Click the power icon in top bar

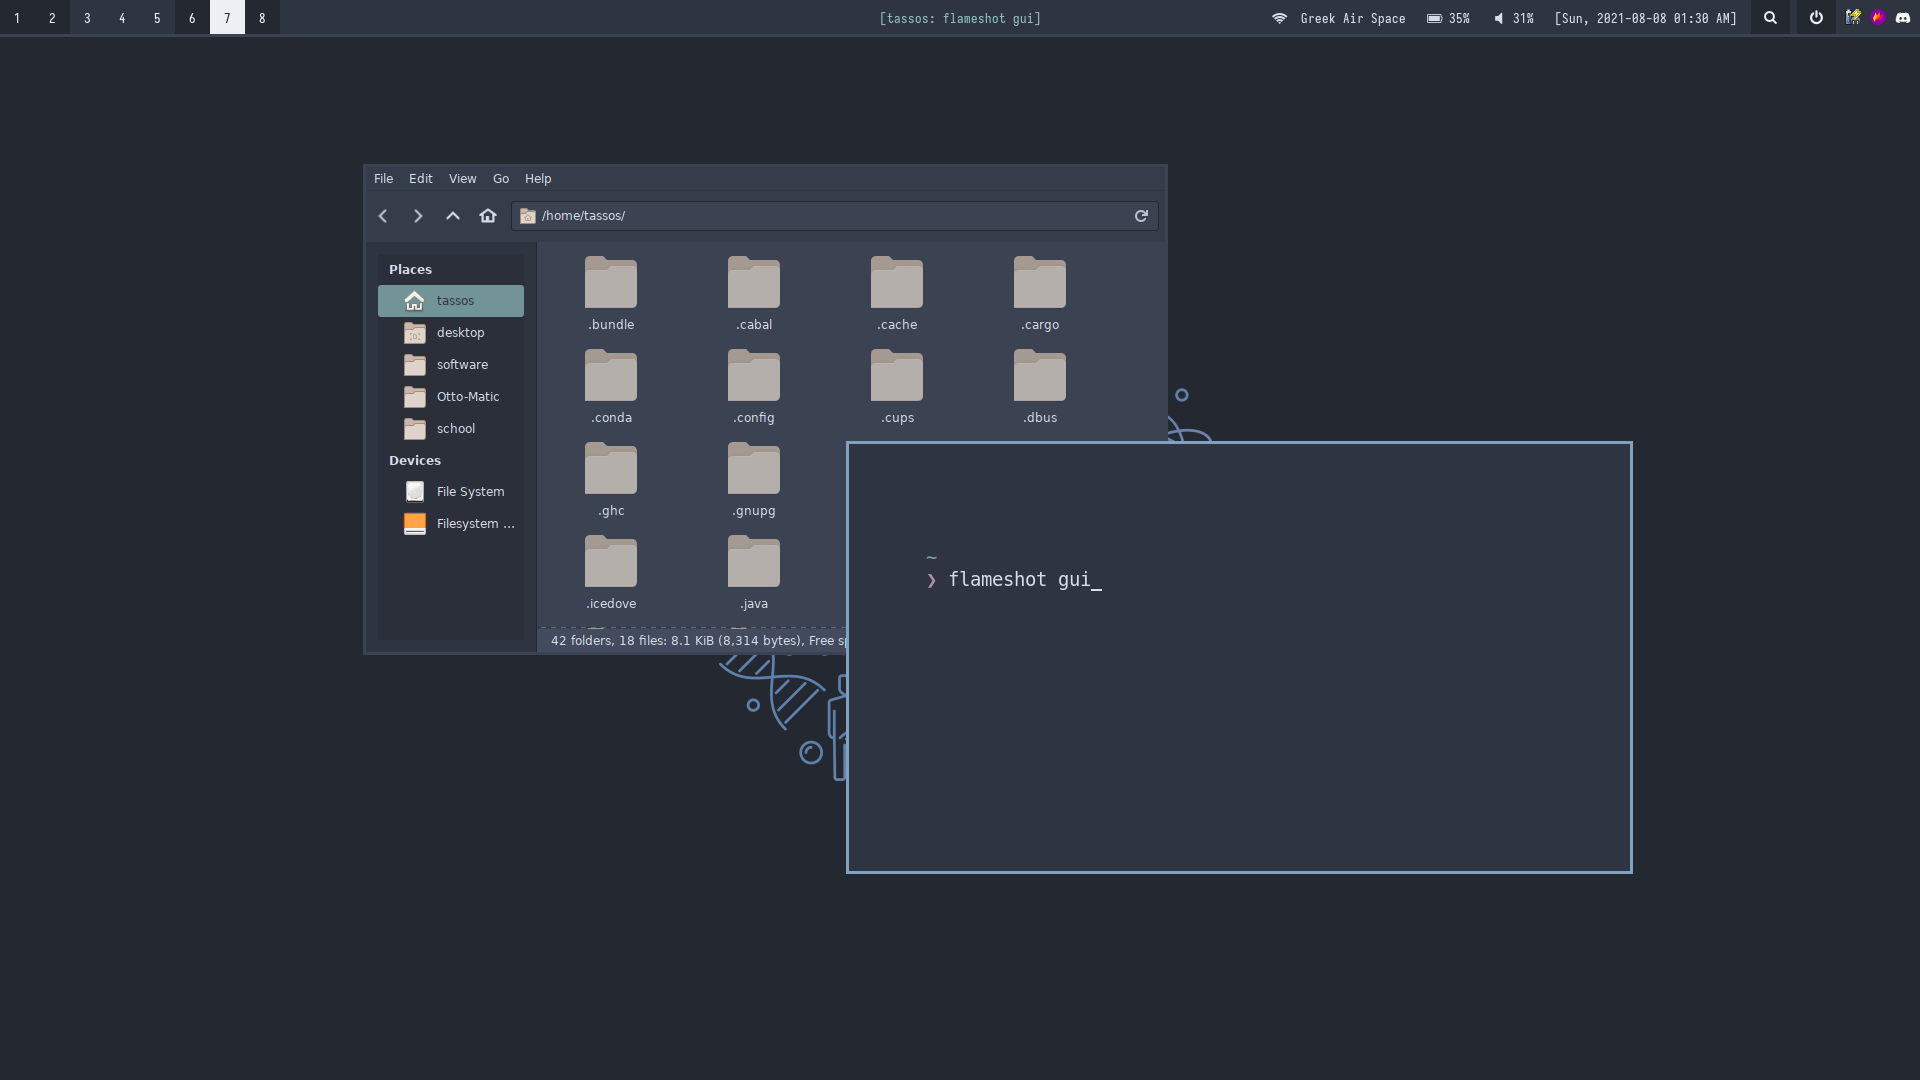click(1816, 18)
